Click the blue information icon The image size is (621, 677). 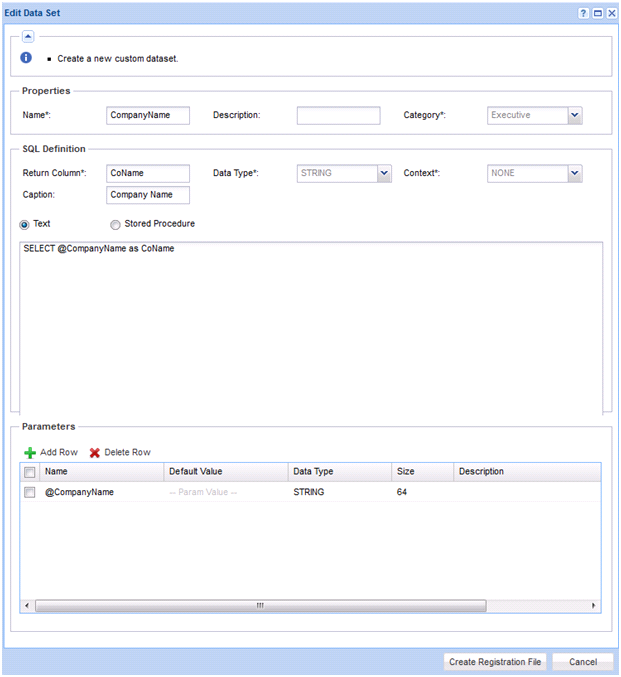[27, 58]
